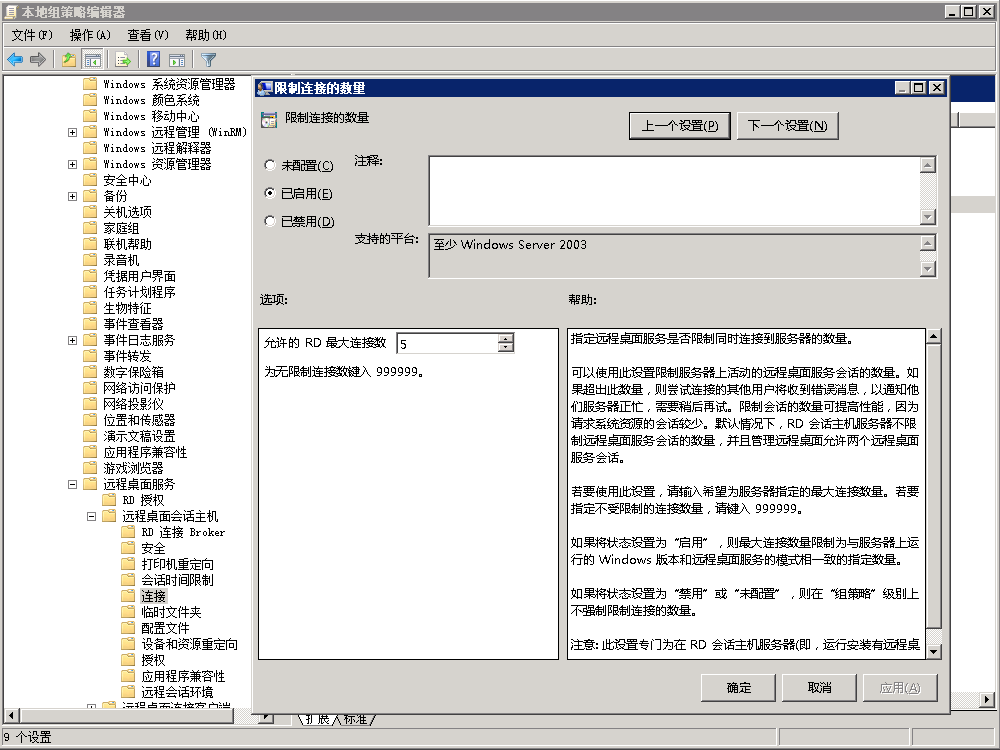The height and width of the screenshot is (750, 1000).
Task: Click the Export list toolbar icon
Action: click(x=123, y=60)
